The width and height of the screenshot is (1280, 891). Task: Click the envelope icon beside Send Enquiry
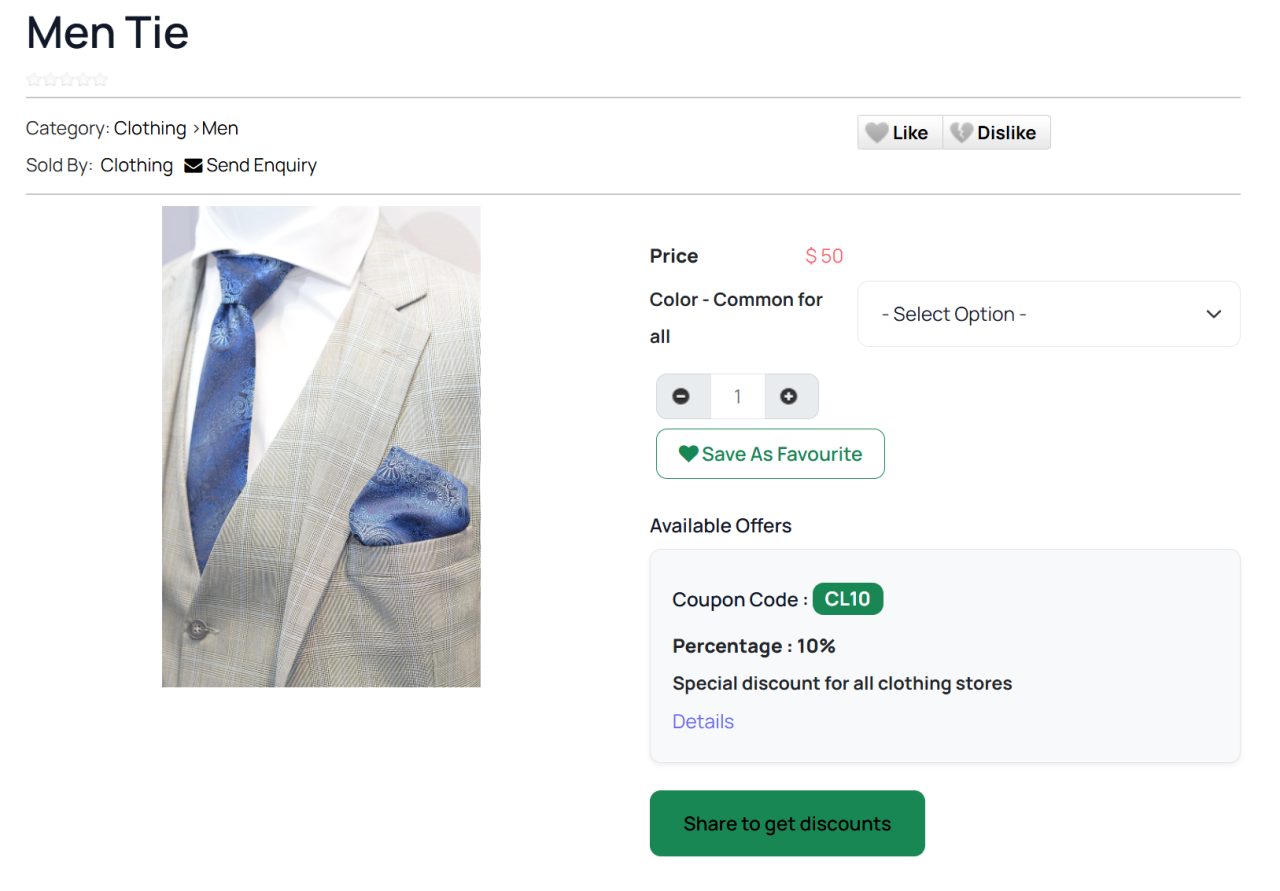[x=193, y=166]
